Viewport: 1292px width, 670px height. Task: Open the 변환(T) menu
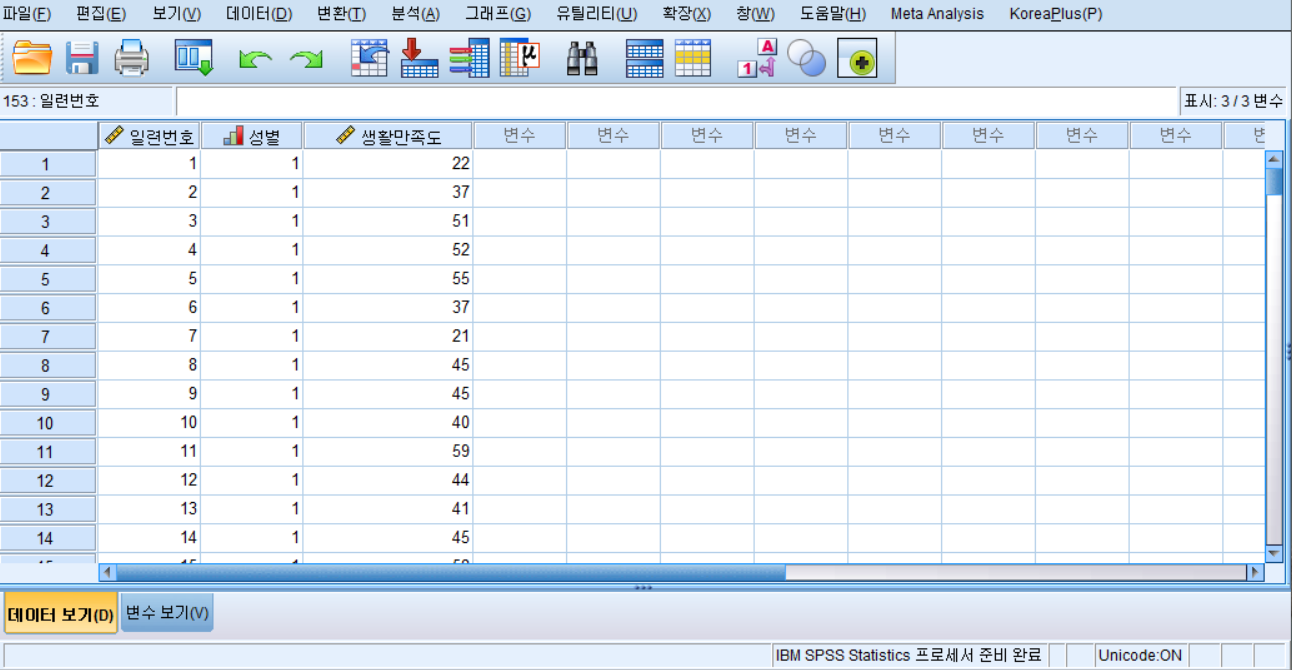point(341,14)
